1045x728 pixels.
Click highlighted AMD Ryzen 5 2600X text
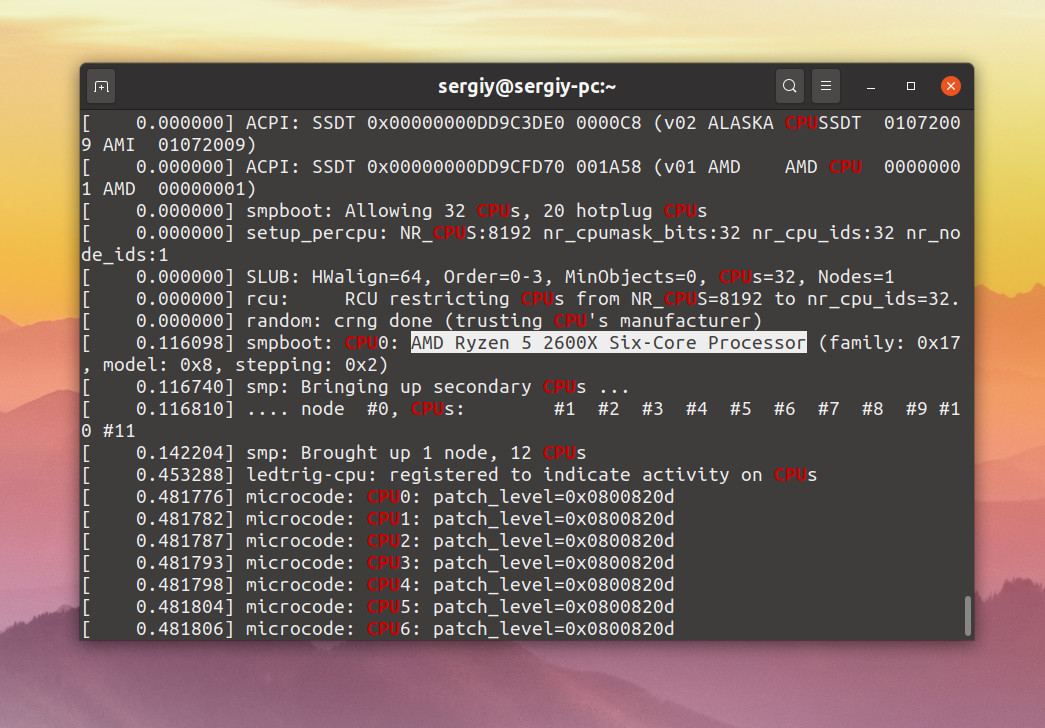click(608, 343)
